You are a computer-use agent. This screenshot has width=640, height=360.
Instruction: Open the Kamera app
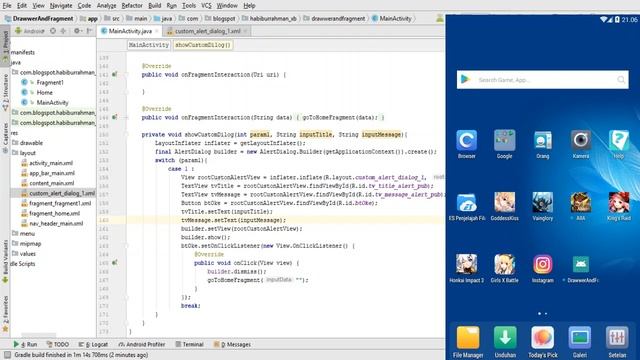click(x=580, y=140)
